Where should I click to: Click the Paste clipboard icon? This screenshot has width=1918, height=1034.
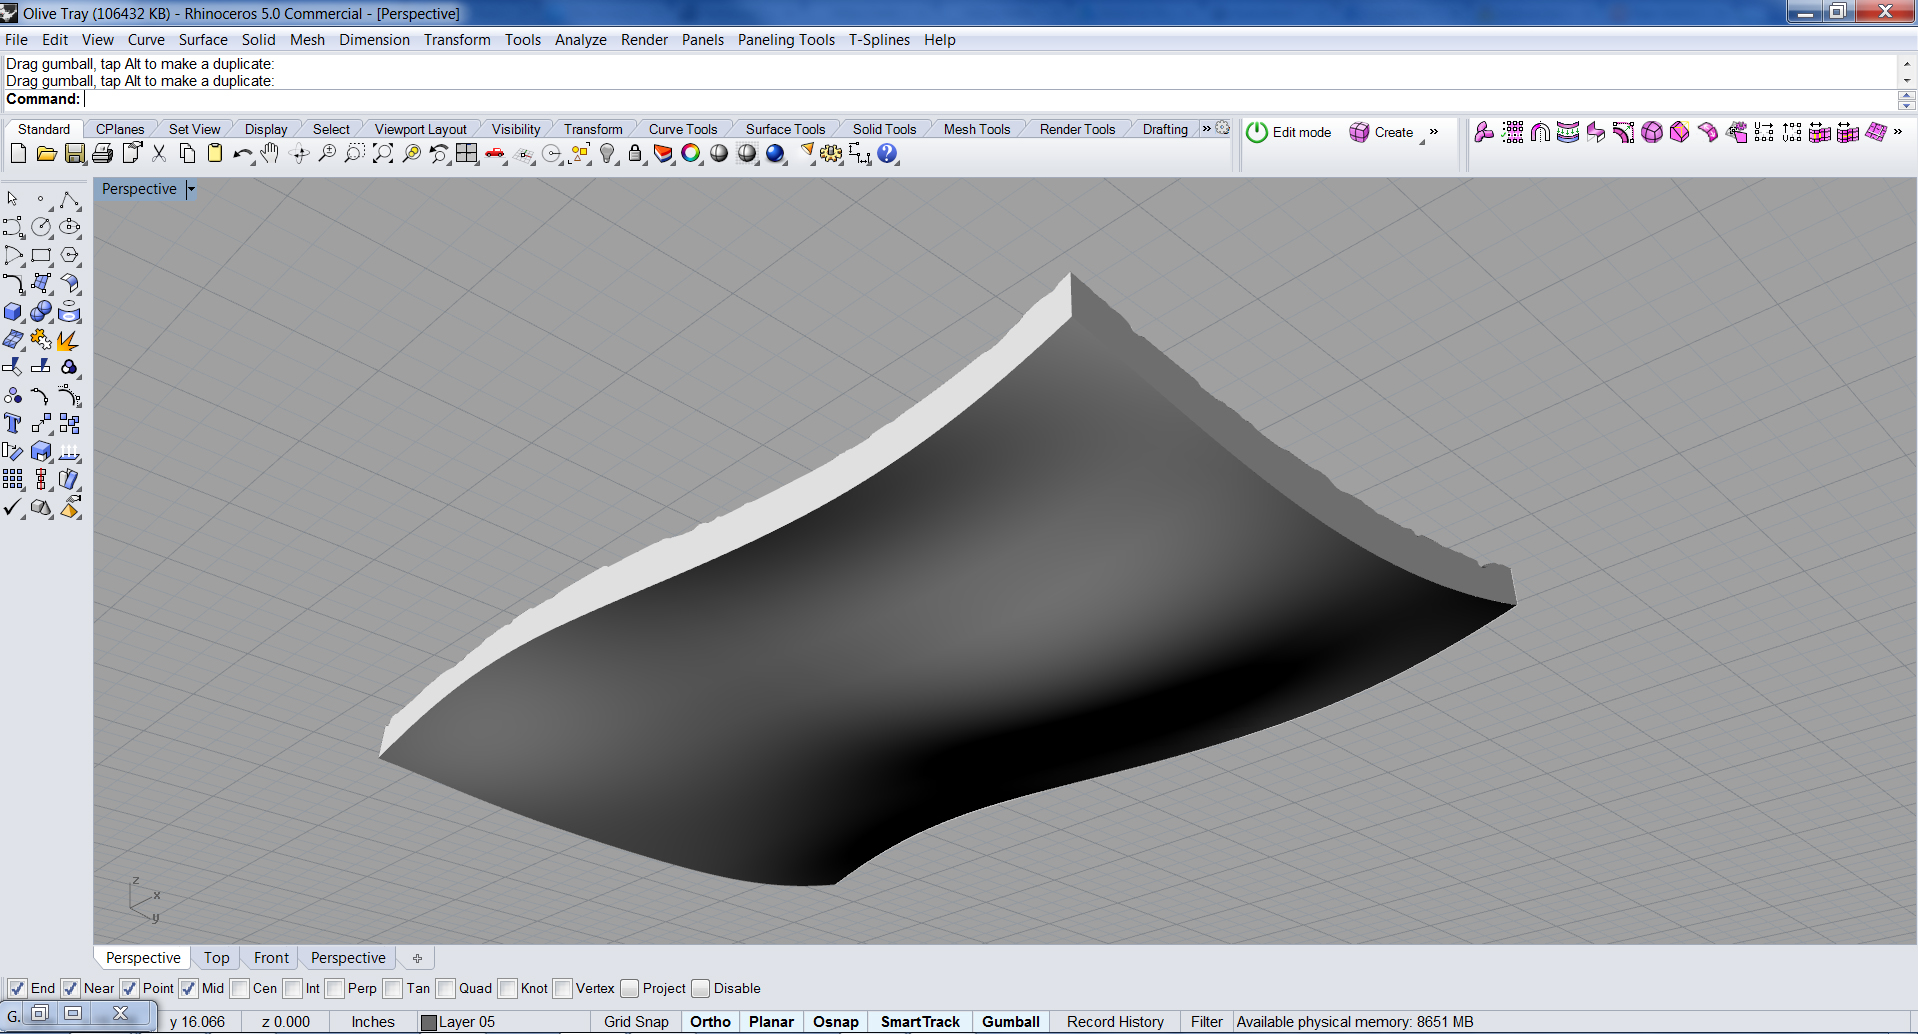(215, 154)
